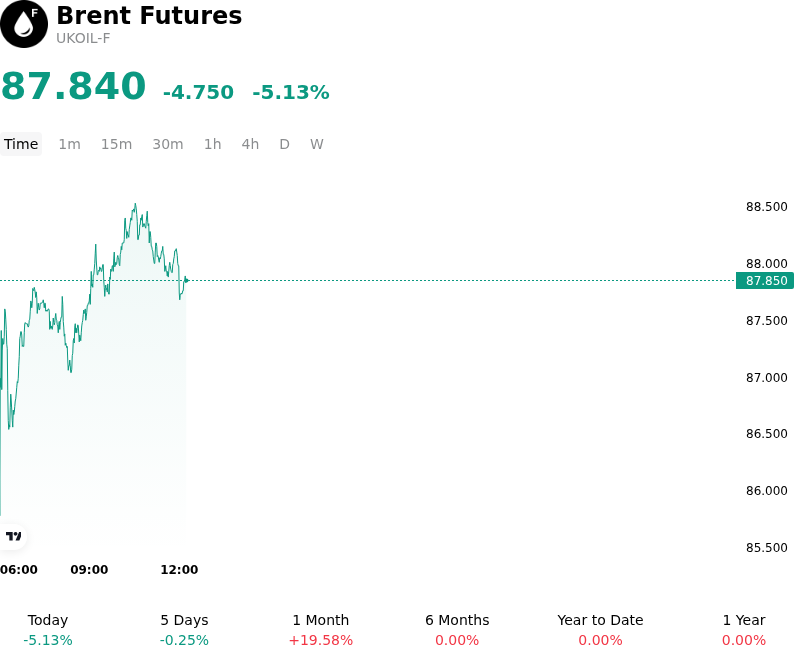Choose the 1h chart interval
800x660 pixels.
point(213,144)
